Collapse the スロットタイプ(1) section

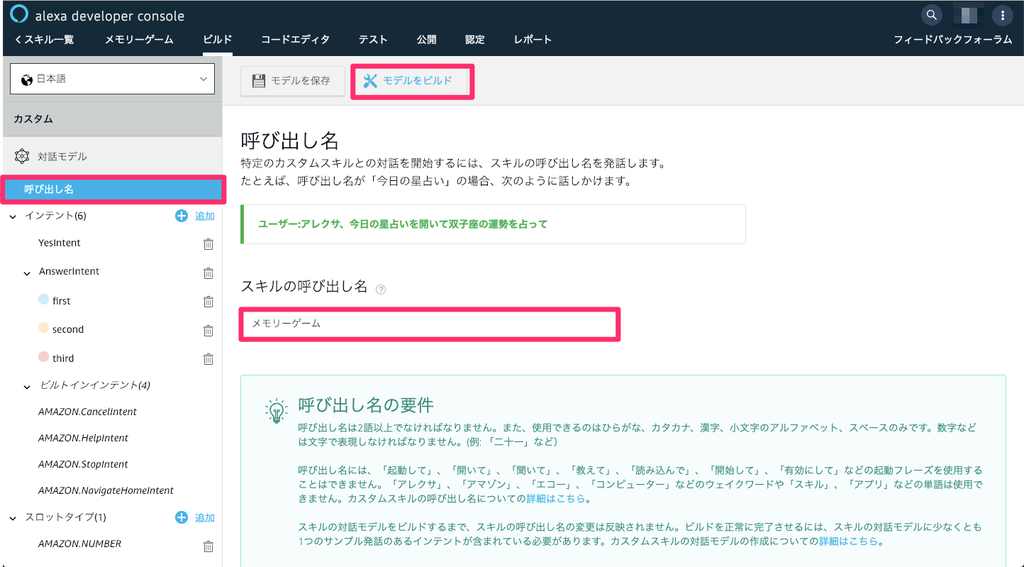click(13, 518)
